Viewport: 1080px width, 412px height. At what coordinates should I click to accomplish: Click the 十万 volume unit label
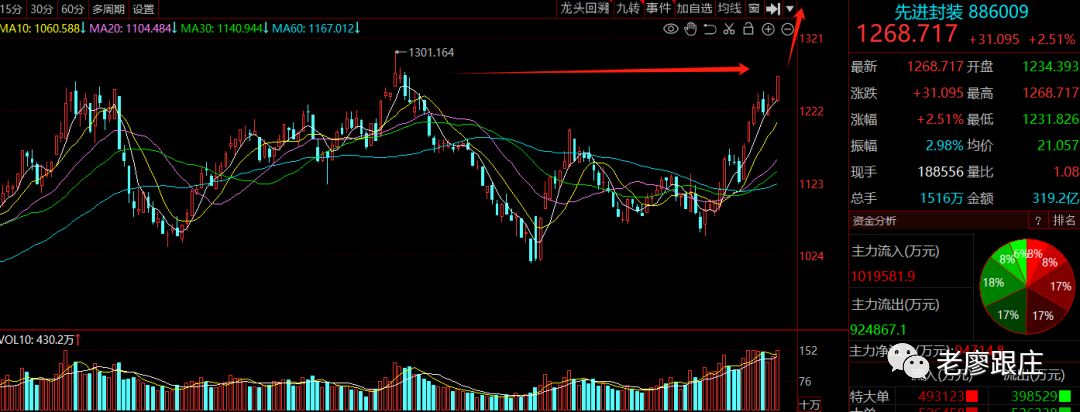pyautogui.click(x=810, y=404)
